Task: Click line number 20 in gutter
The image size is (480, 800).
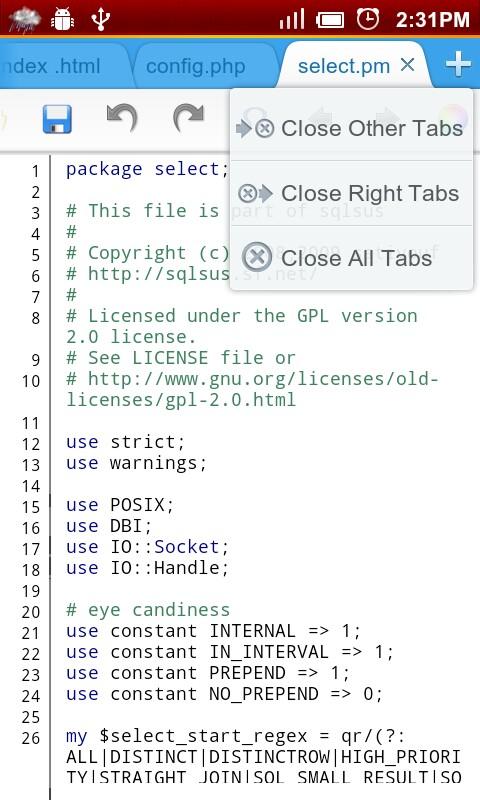Action: [31, 612]
